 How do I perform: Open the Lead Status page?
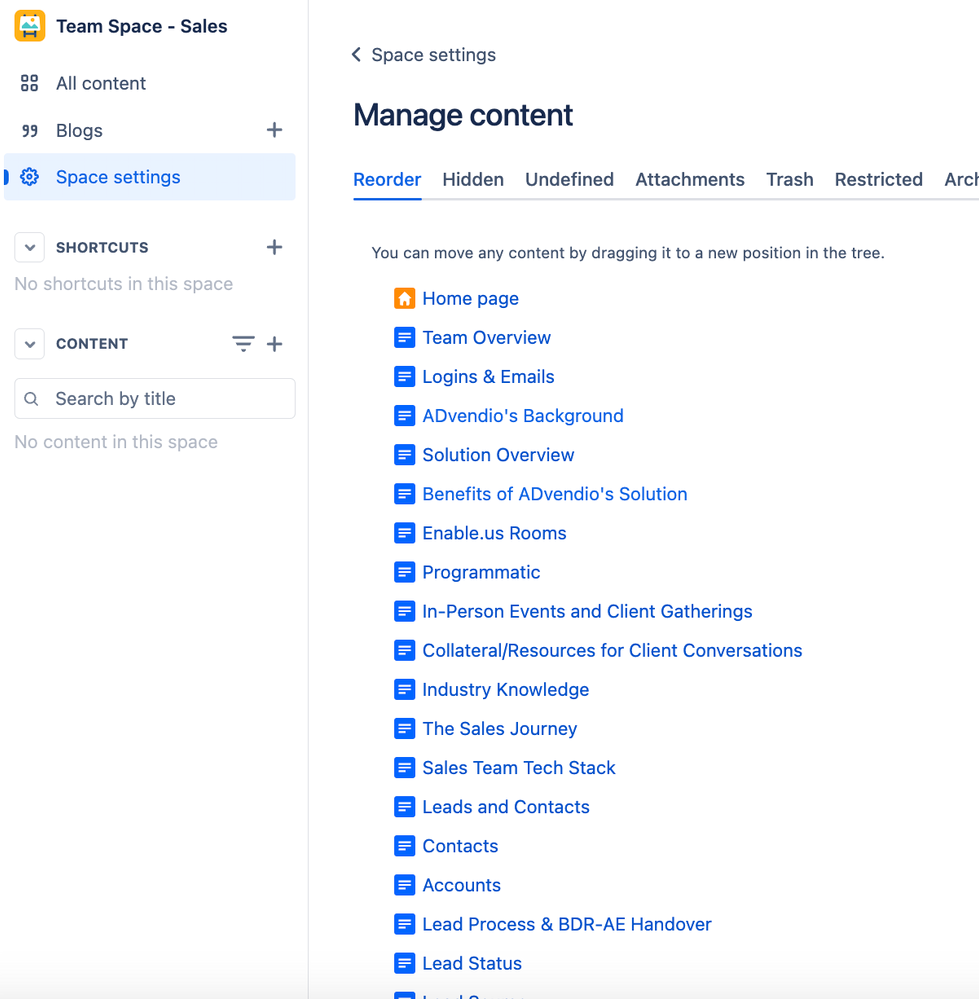click(472, 963)
